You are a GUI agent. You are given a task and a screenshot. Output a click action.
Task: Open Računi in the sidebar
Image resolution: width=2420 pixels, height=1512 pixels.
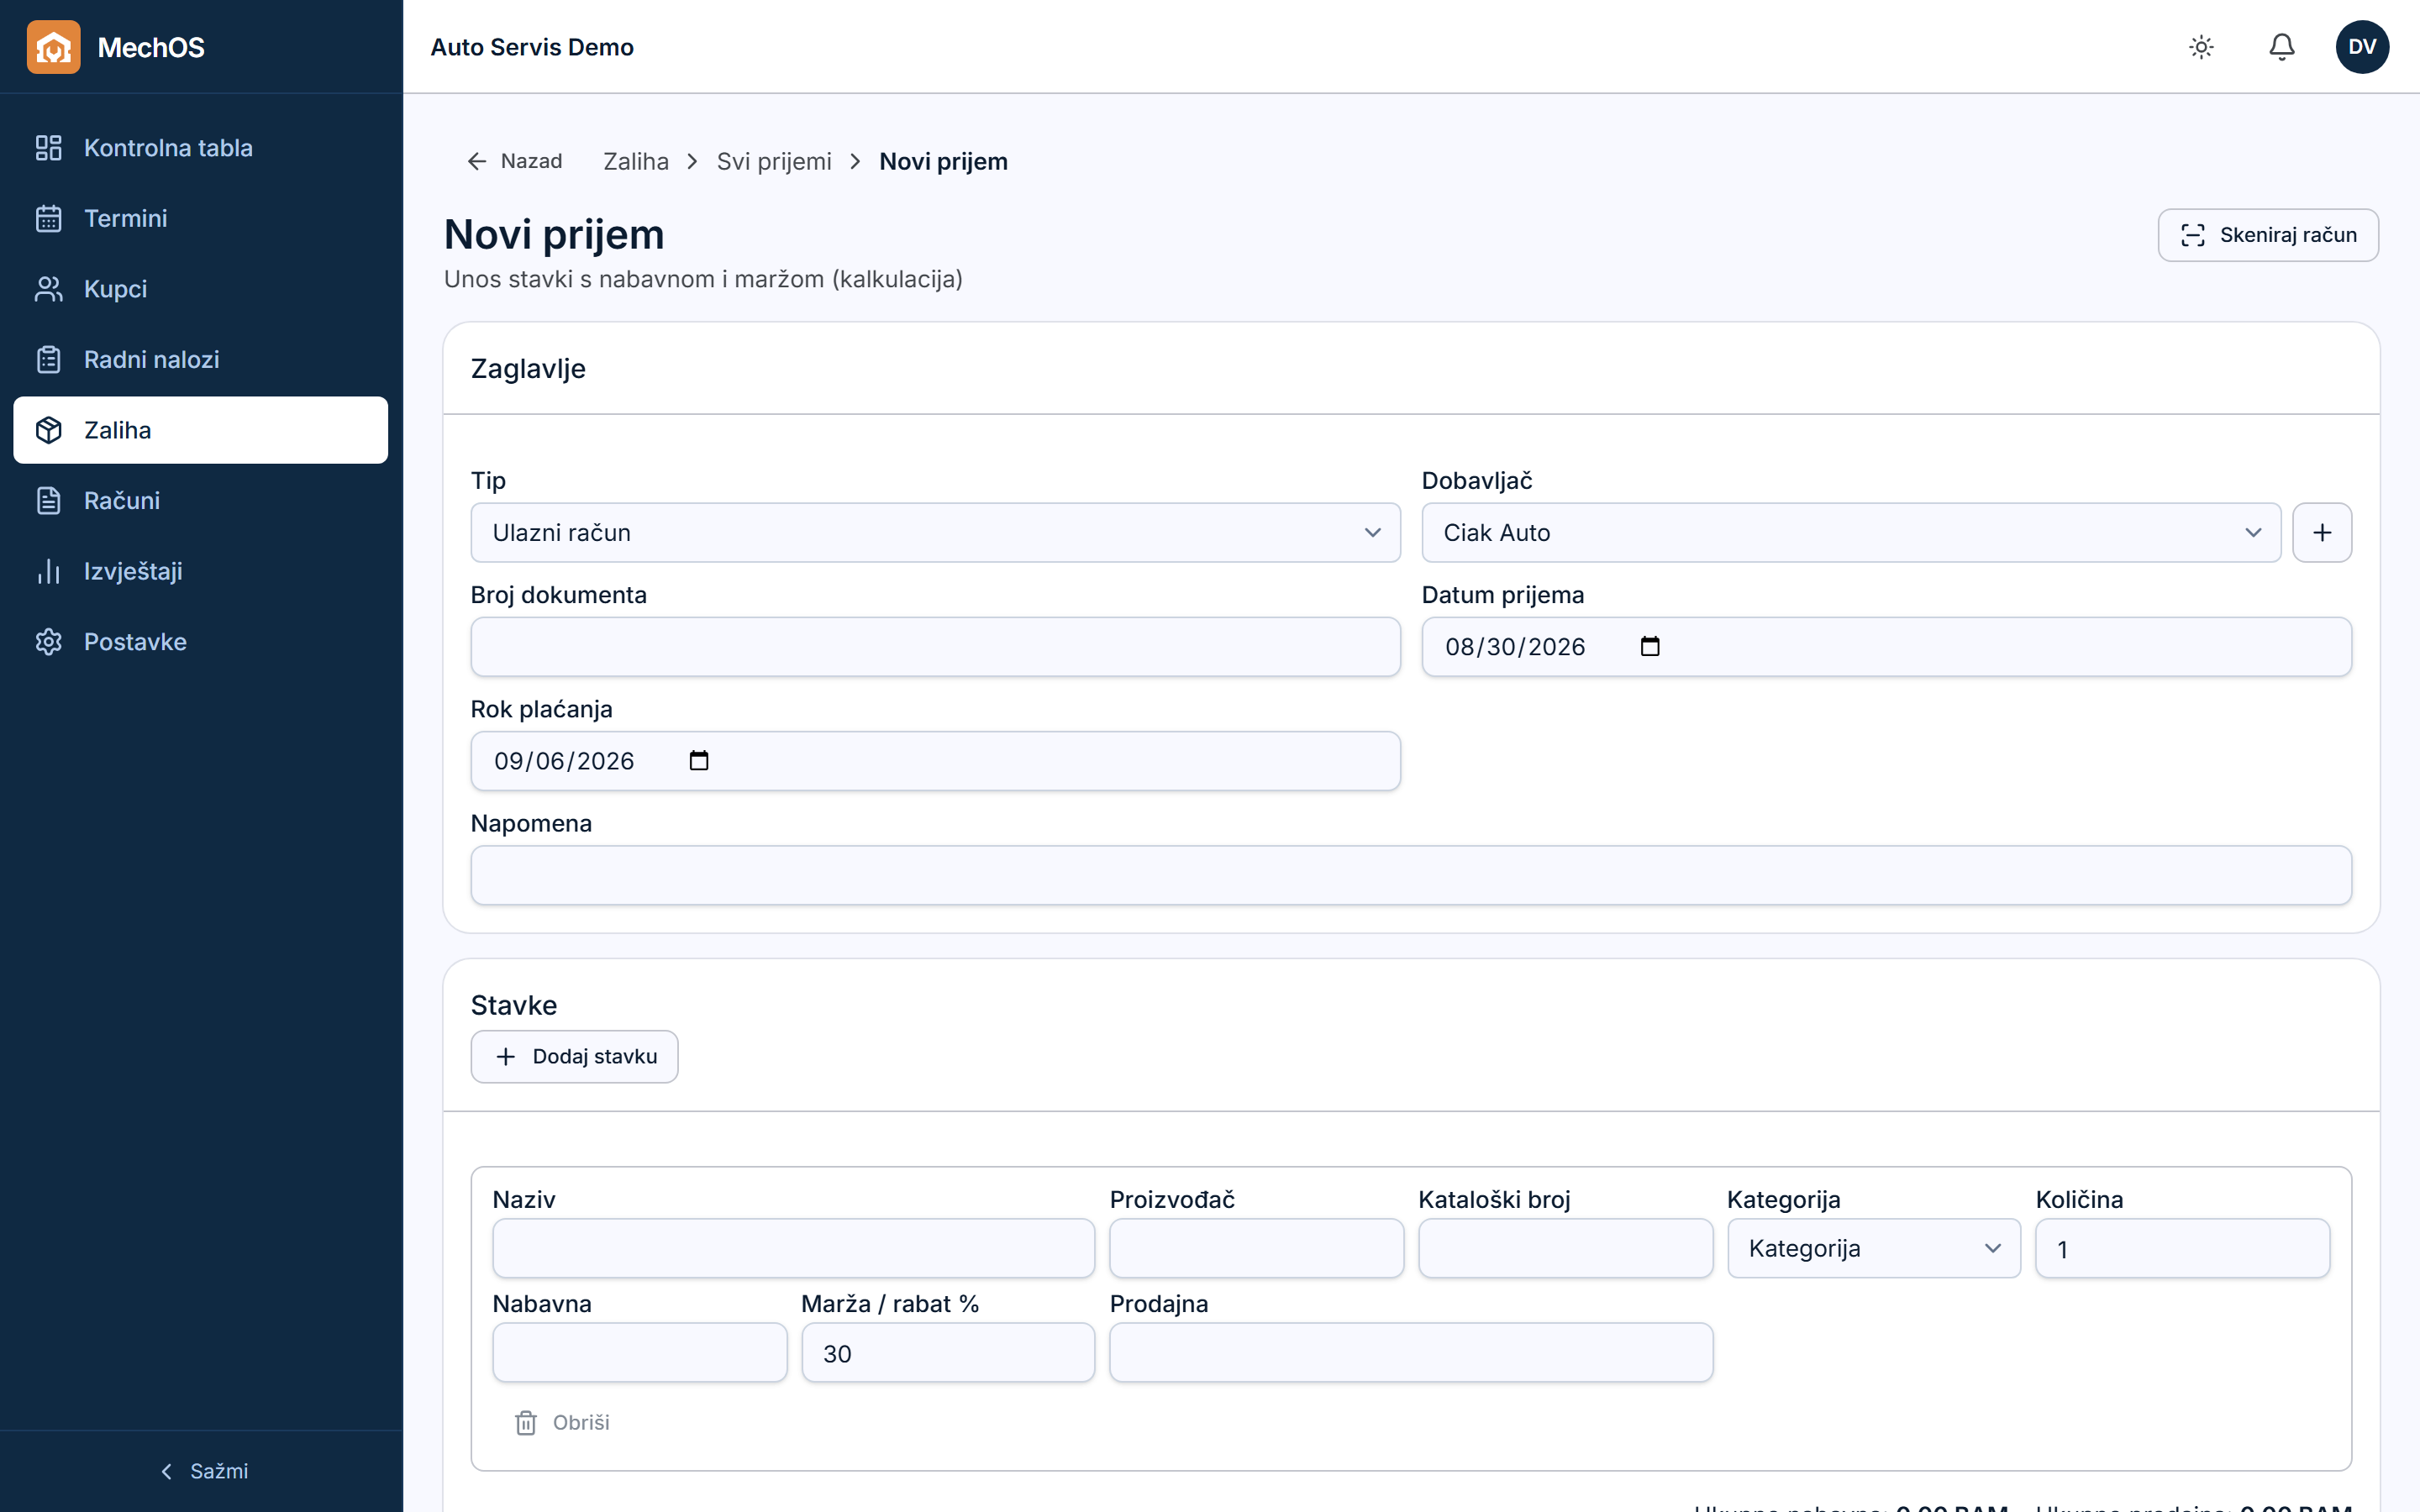click(201, 500)
